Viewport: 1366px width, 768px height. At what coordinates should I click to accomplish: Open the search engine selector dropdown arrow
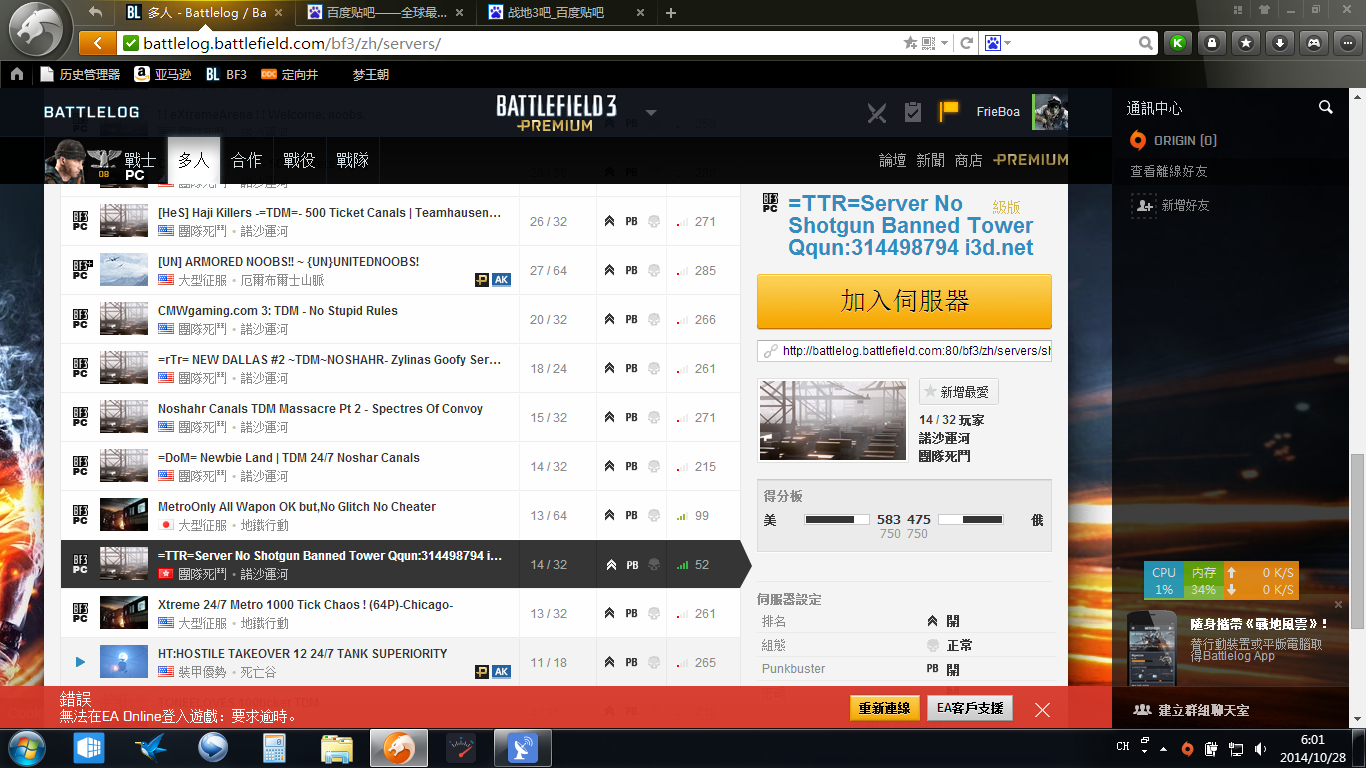[x=1007, y=43]
